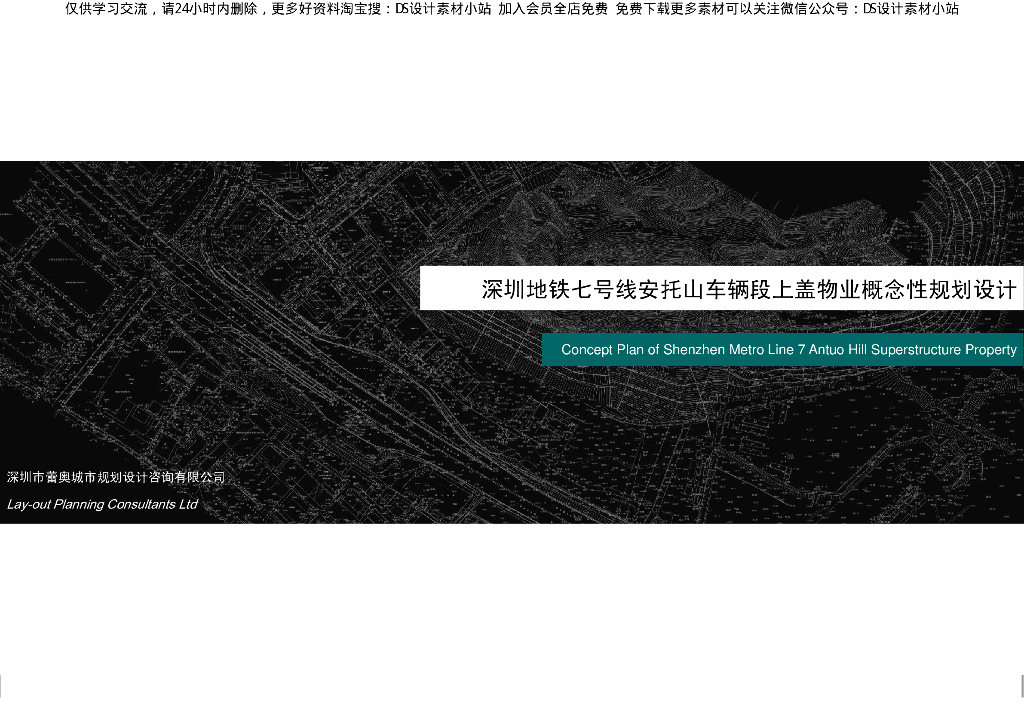Click "Superstructure Property" at the subtitle end
The image size is (1024, 724).
click(944, 350)
